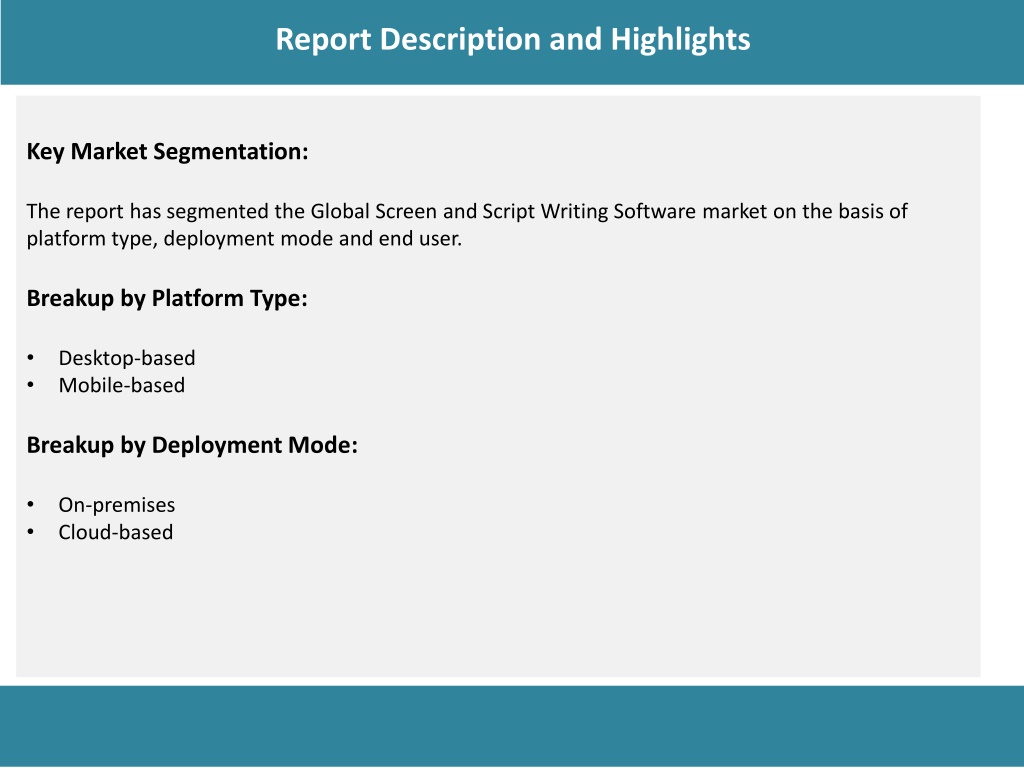
Task: Click the 'On-premises' bullet item
Action: pyautogui.click(x=117, y=505)
